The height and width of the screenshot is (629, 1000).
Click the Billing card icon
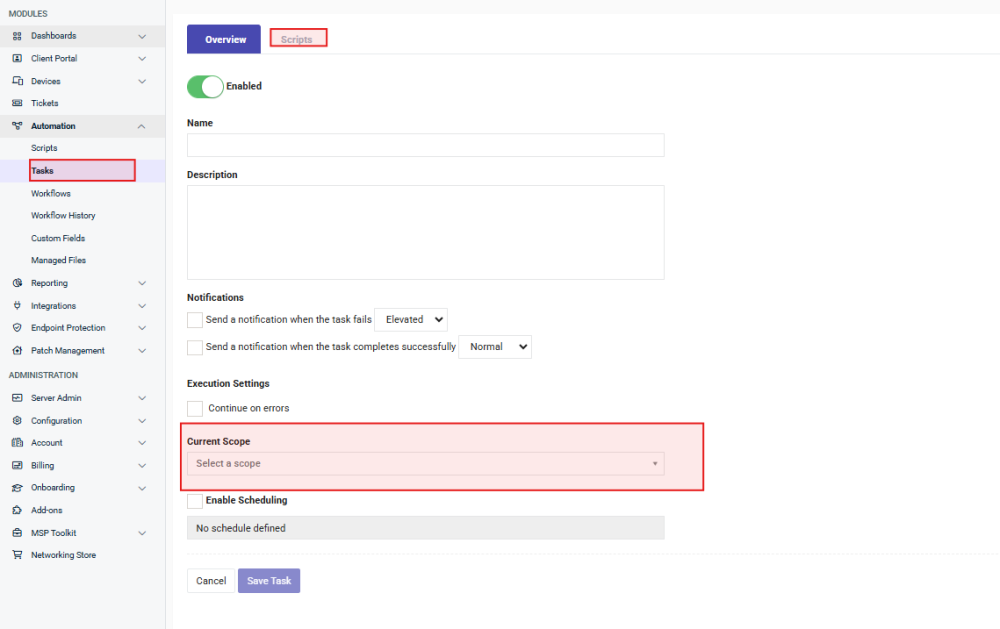(x=17, y=465)
